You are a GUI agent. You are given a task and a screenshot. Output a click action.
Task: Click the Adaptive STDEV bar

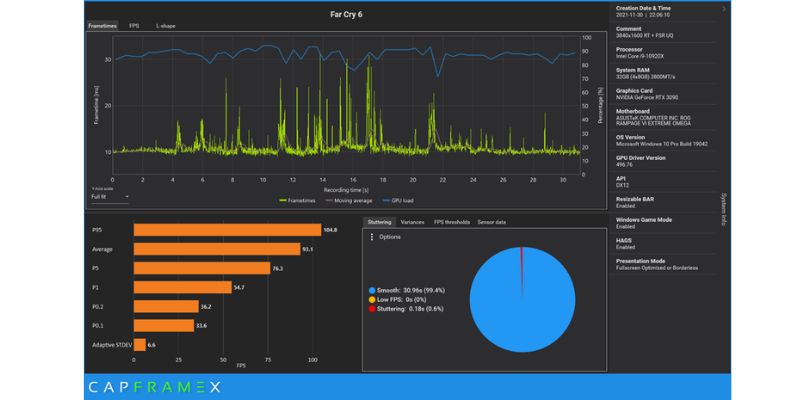pos(140,345)
